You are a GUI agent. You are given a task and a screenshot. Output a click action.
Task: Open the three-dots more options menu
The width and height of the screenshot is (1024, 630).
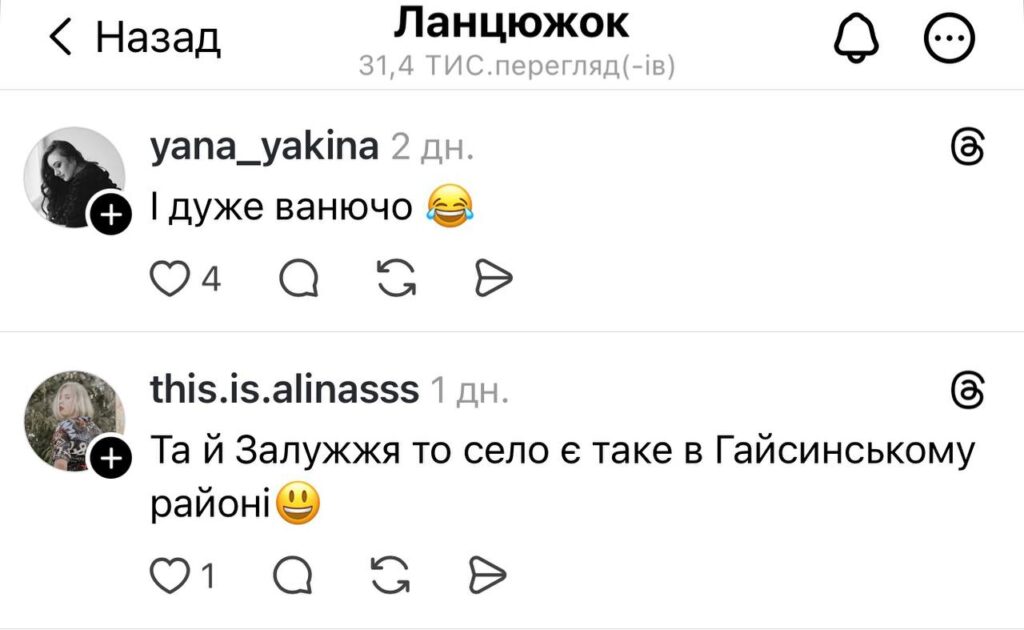pos(949,38)
